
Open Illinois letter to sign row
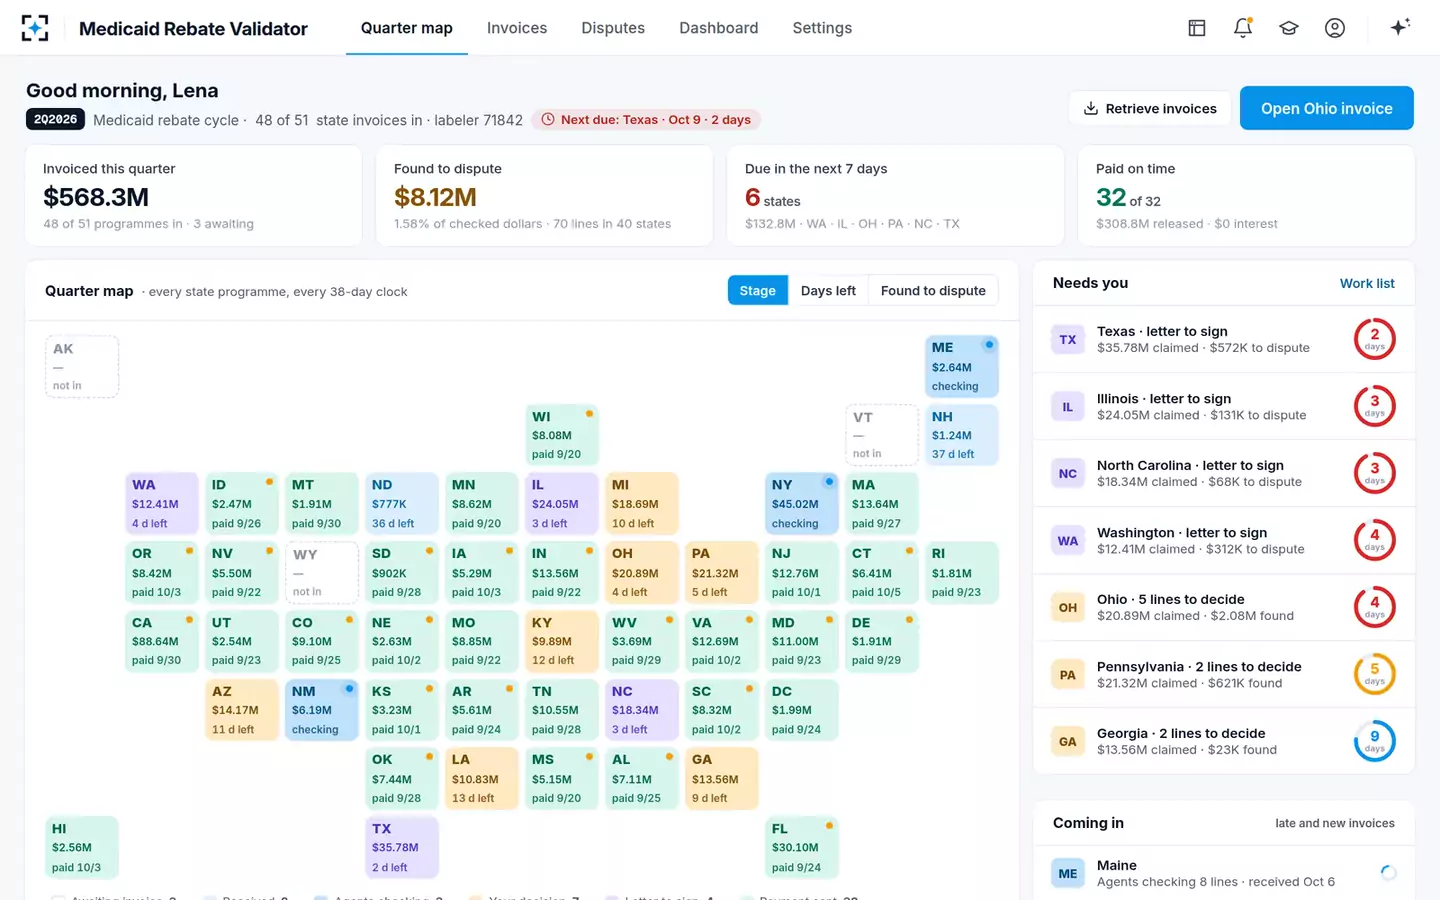(x=1224, y=407)
